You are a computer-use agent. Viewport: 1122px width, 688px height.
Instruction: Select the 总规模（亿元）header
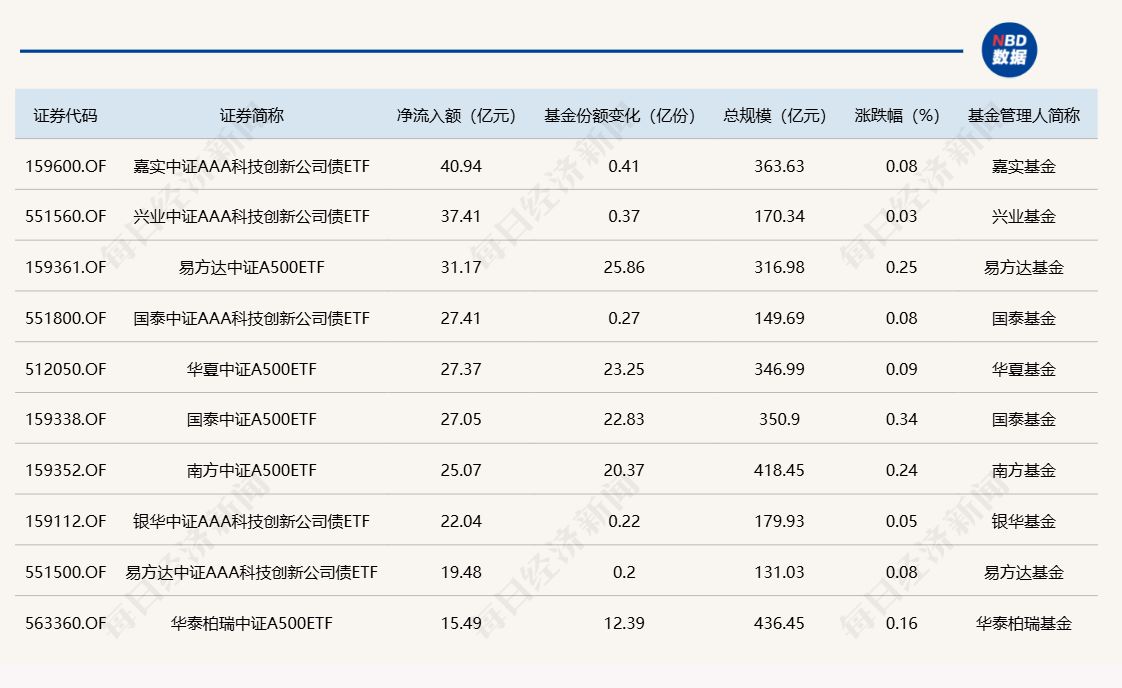pos(773,115)
